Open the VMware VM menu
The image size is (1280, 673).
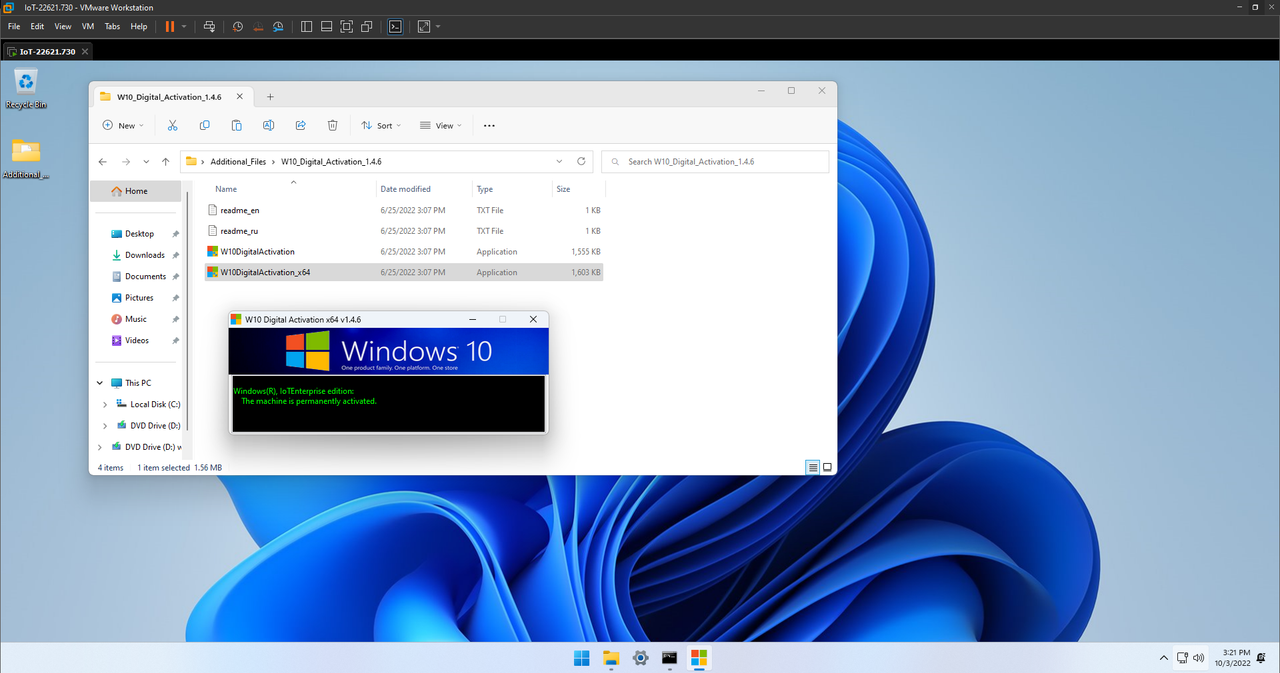tap(88, 26)
